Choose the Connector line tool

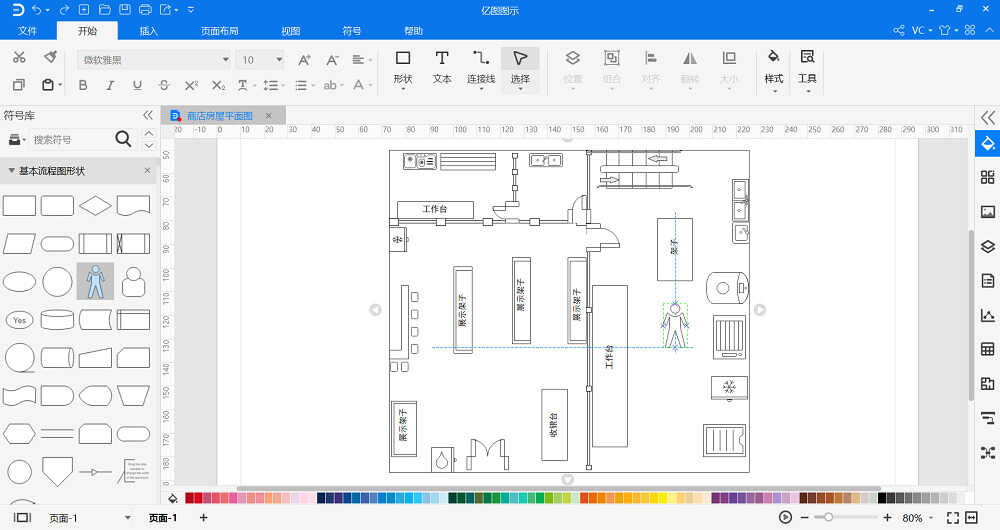(481, 68)
